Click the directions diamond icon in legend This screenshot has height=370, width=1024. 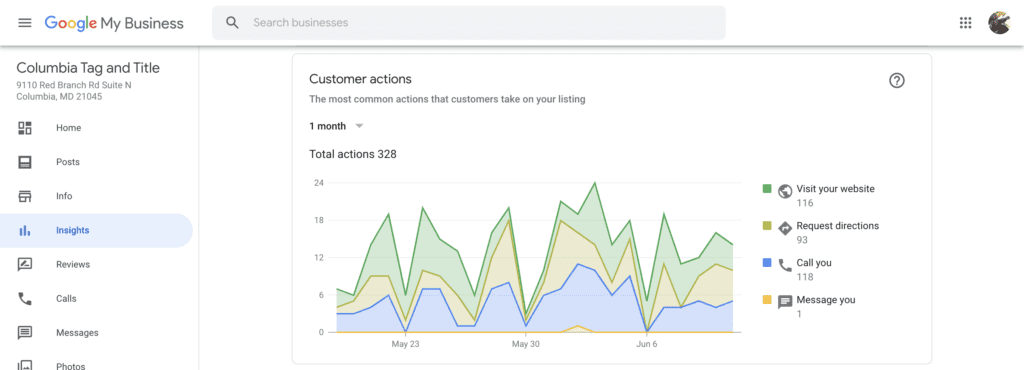786,228
